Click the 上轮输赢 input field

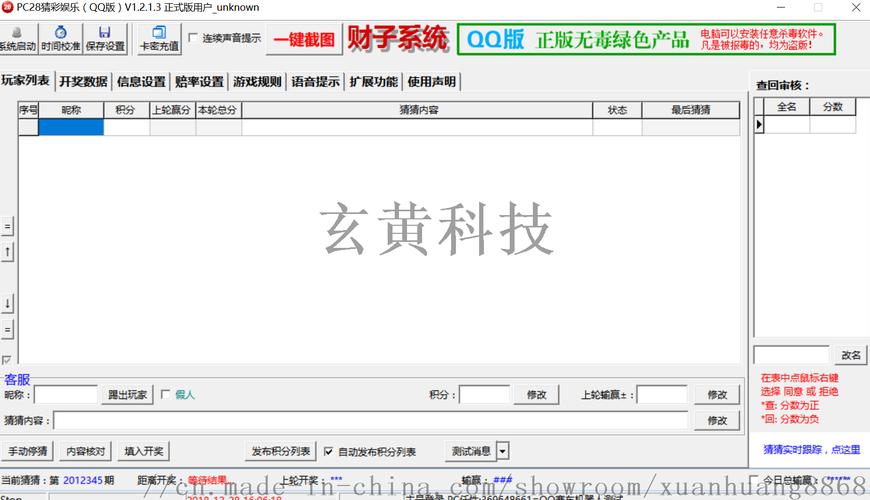662,395
